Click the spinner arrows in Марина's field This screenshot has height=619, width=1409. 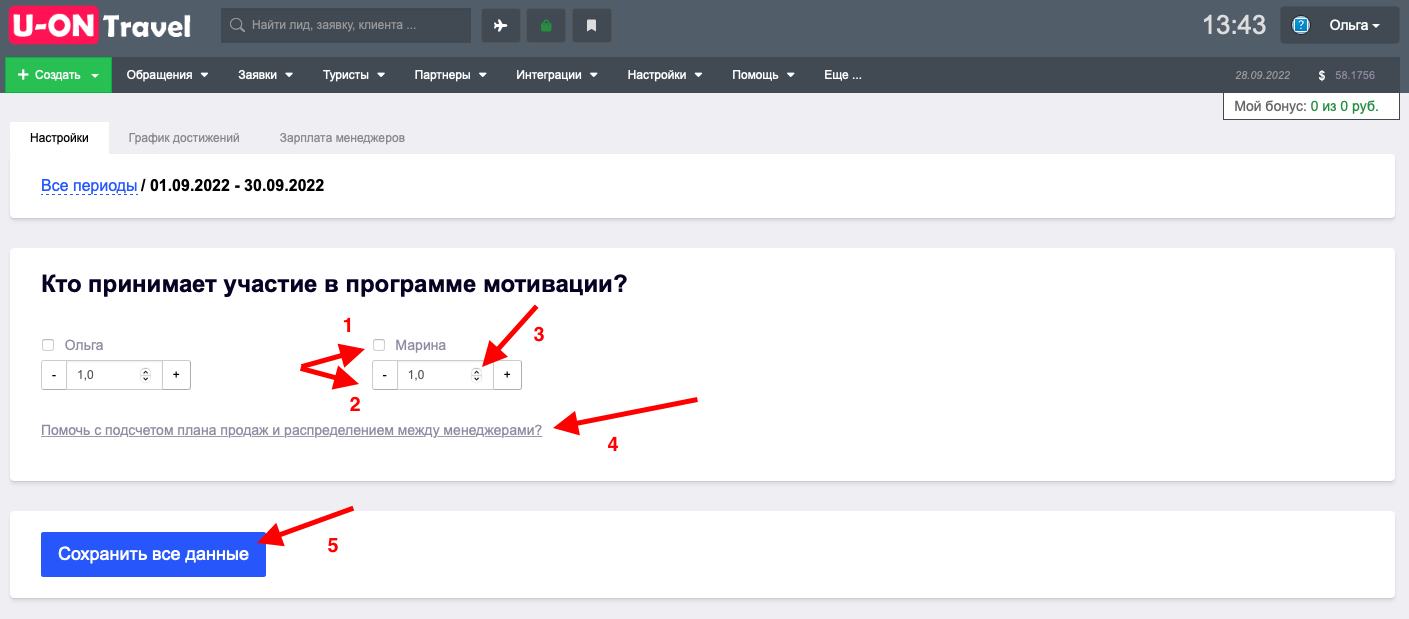point(477,375)
